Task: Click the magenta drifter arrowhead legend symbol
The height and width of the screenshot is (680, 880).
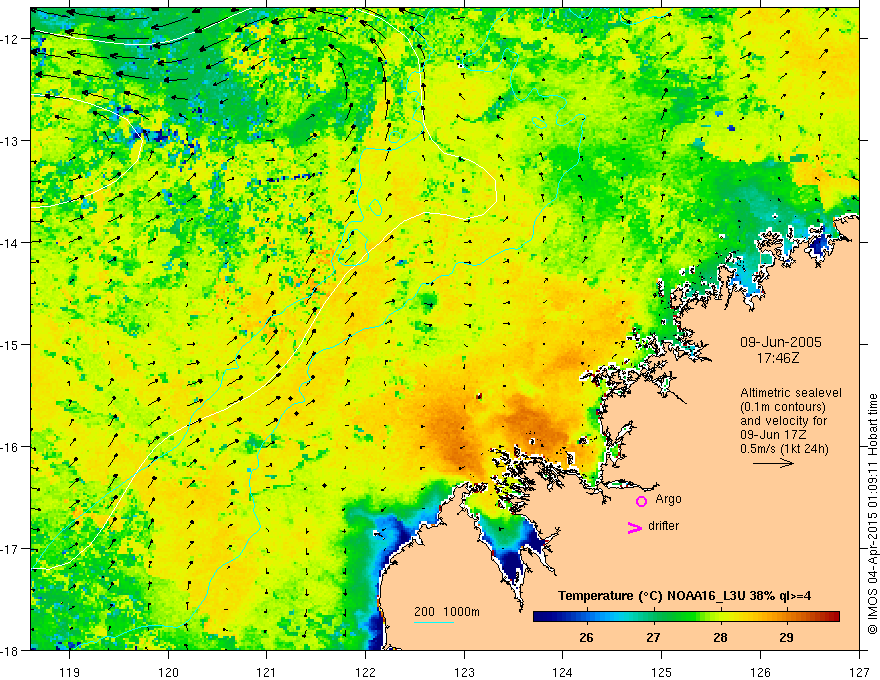Action: [x=634, y=527]
